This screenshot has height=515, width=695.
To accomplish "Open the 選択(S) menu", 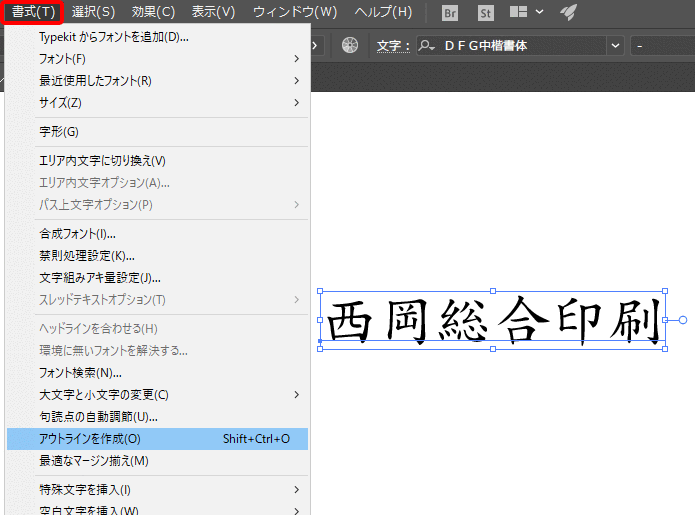I will pyautogui.click(x=93, y=12).
